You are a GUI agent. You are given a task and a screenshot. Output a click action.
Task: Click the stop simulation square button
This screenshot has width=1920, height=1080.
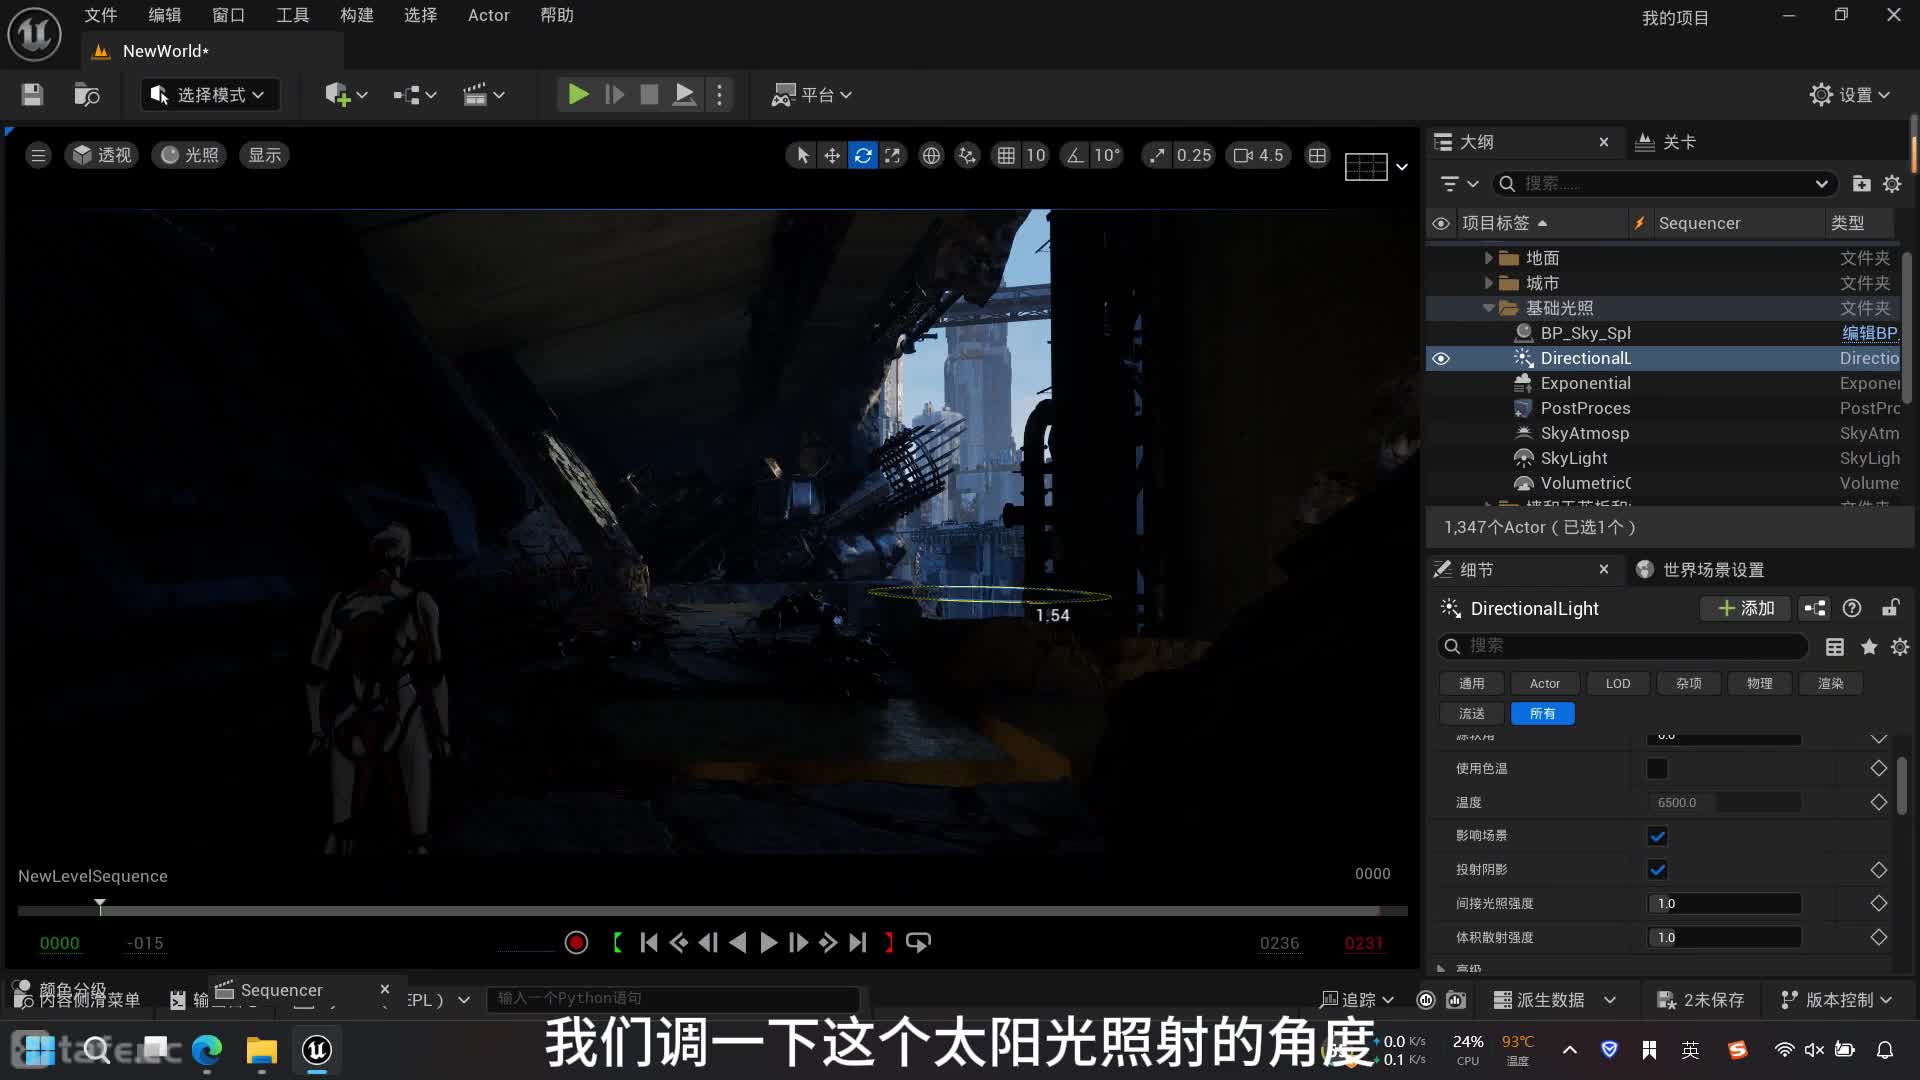pos(649,95)
